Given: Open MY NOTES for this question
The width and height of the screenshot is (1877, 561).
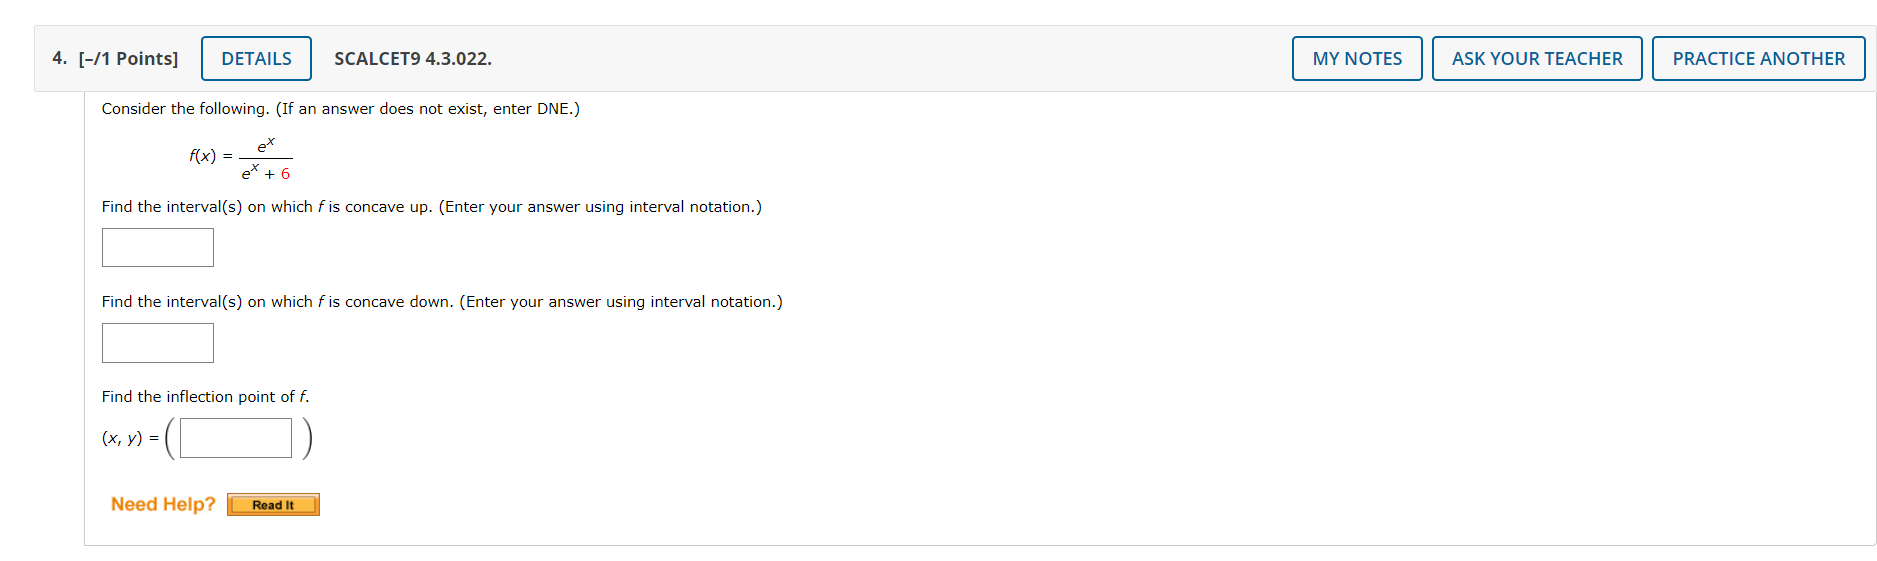Looking at the screenshot, I should click(1357, 58).
